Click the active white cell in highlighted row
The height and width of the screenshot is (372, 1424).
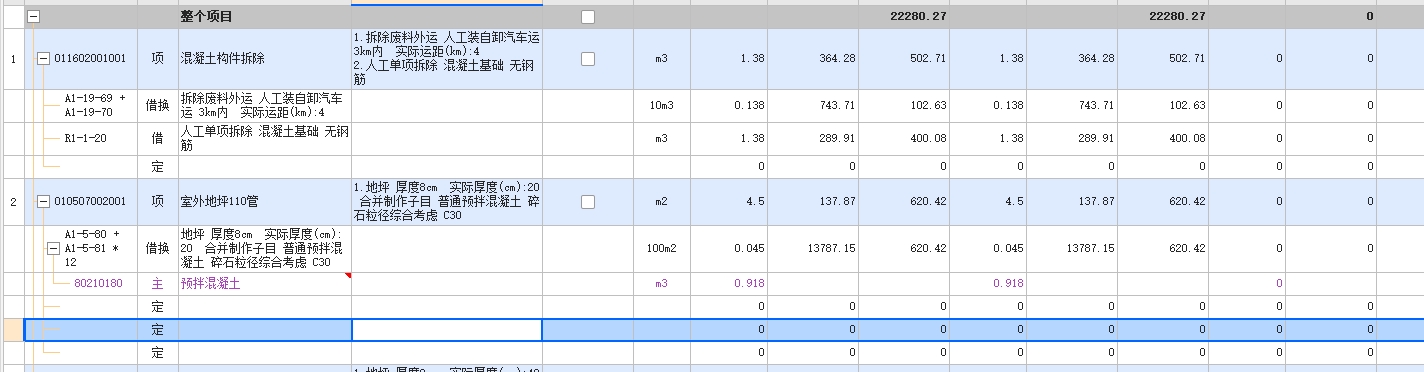coord(447,329)
